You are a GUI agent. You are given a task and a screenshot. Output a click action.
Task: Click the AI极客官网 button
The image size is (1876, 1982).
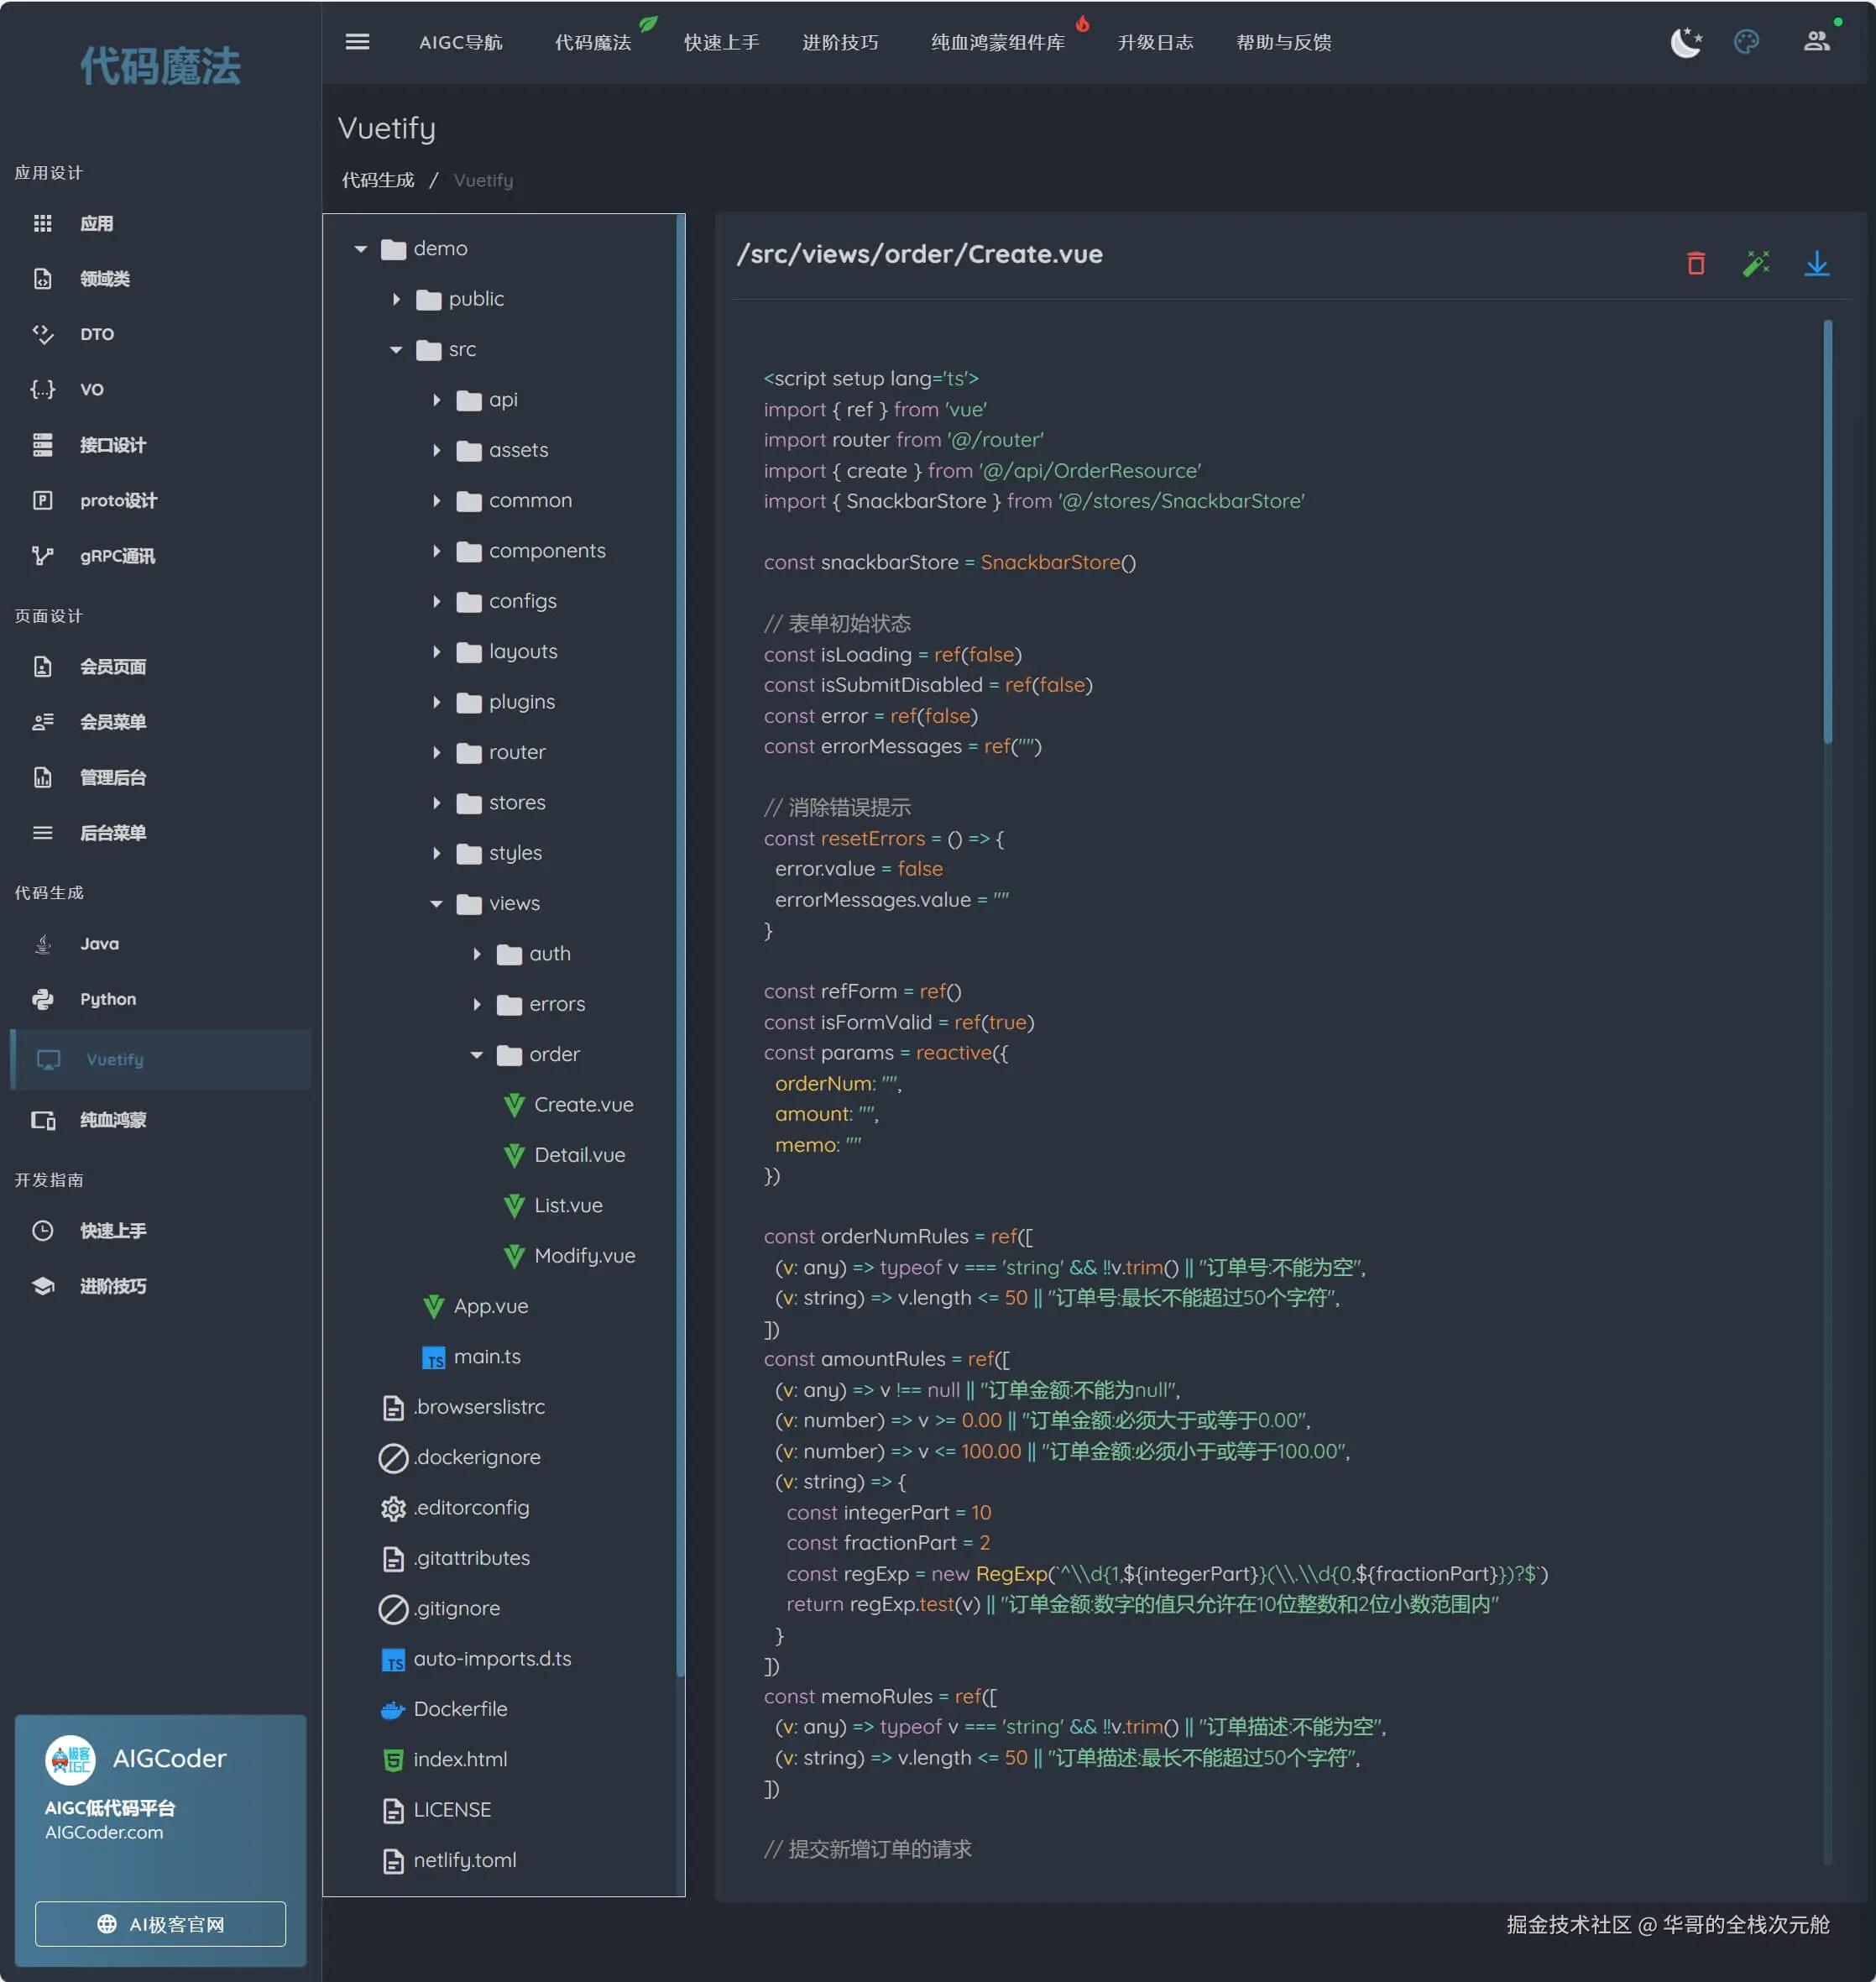pyautogui.click(x=160, y=1924)
